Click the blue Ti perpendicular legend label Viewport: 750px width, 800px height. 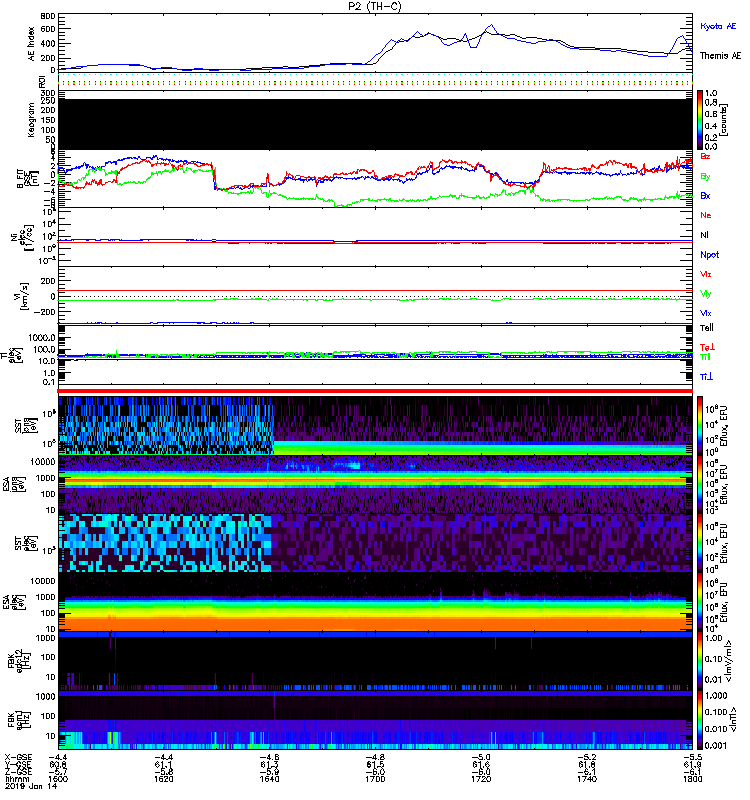(706, 377)
